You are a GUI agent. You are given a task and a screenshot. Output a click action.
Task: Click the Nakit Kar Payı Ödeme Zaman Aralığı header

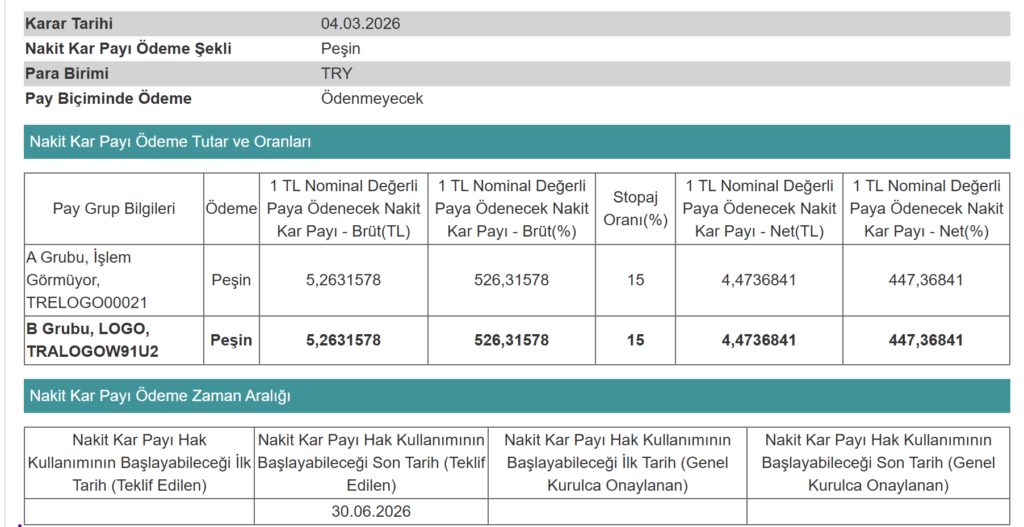tap(160, 396)
